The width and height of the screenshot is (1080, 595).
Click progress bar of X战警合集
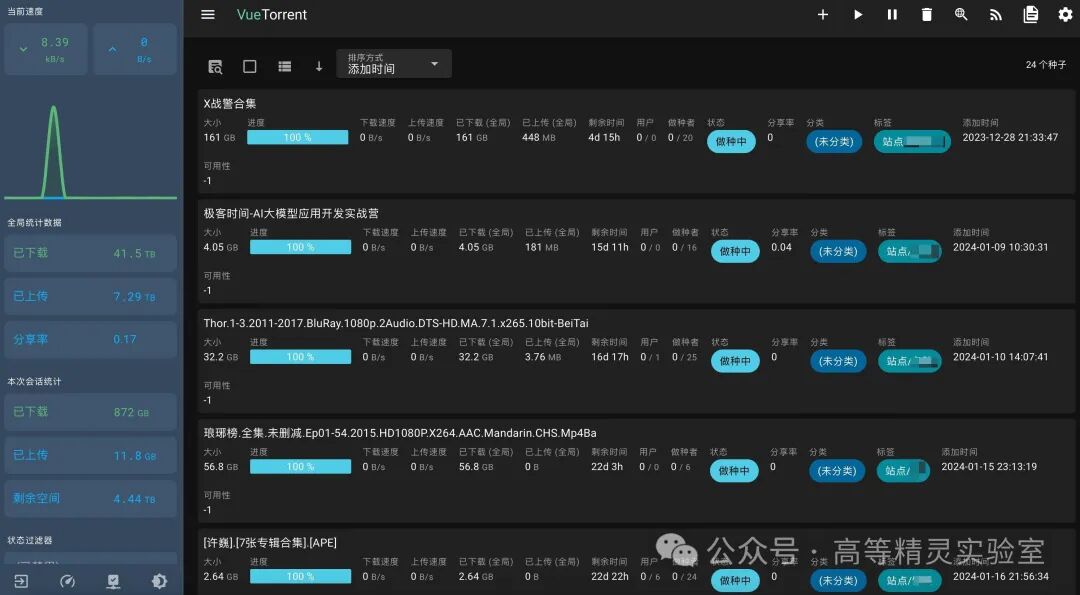tap(298, 137)
